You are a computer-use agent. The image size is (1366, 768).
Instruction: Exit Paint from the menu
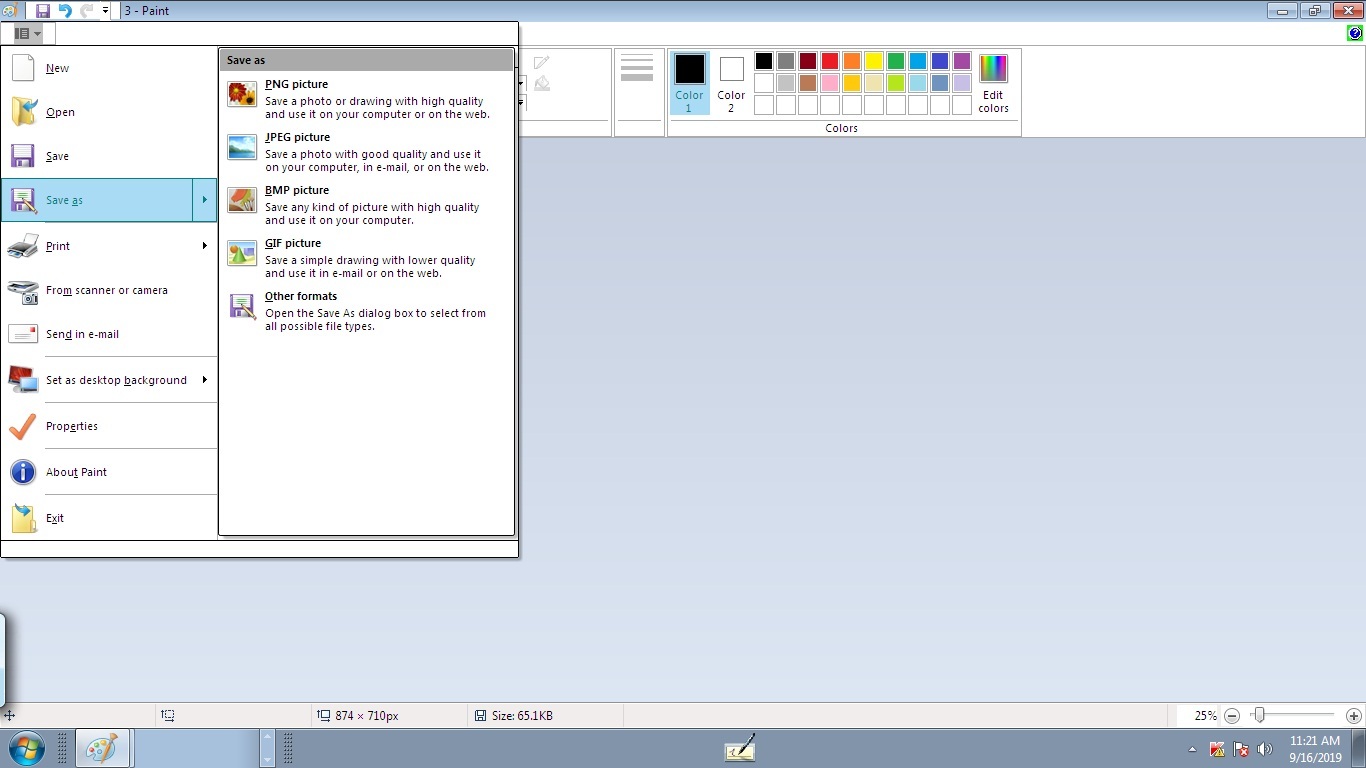(109, 518)
